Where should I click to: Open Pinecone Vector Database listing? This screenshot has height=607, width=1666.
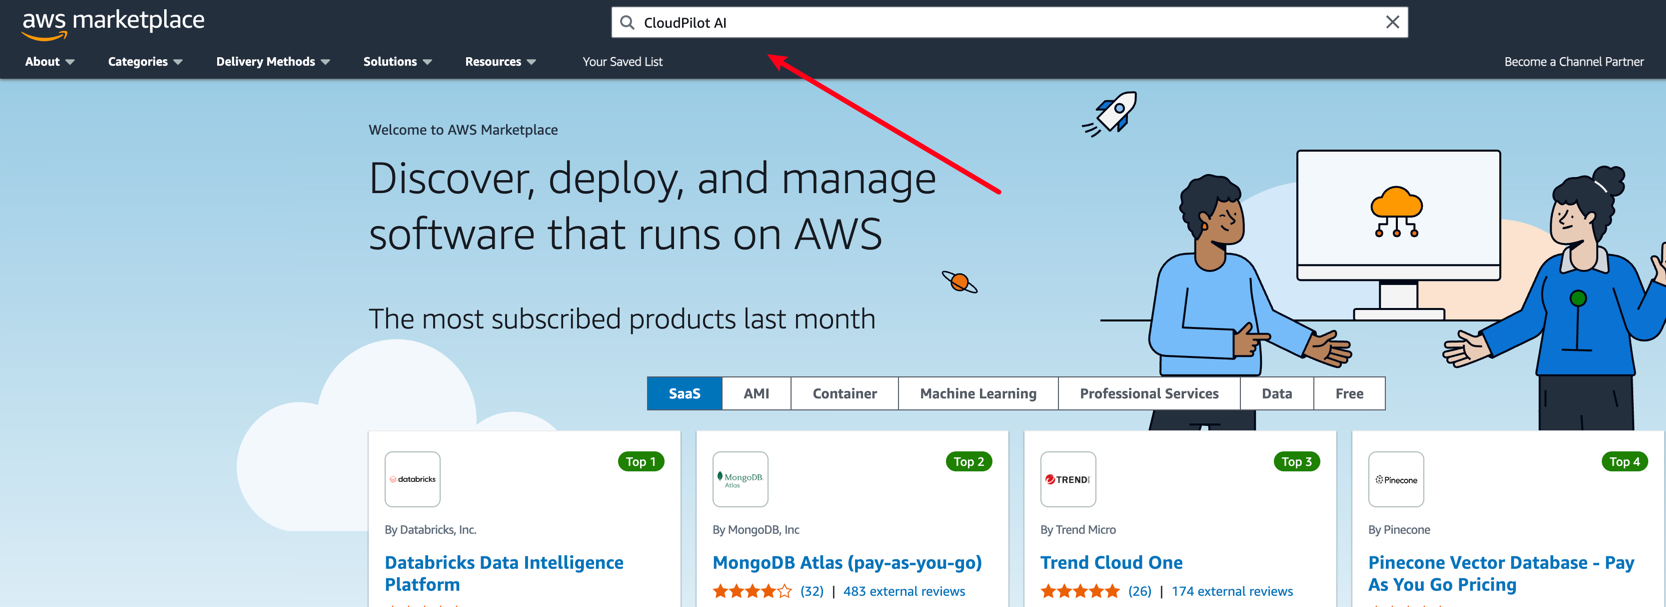(x=1501, y=573)
